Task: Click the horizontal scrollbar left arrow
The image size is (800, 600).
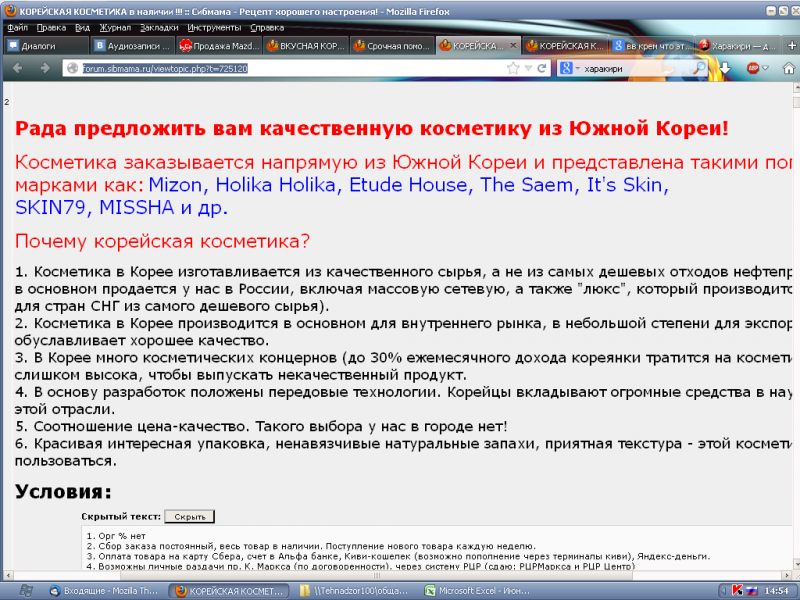Action: click(x=8, y=575)
